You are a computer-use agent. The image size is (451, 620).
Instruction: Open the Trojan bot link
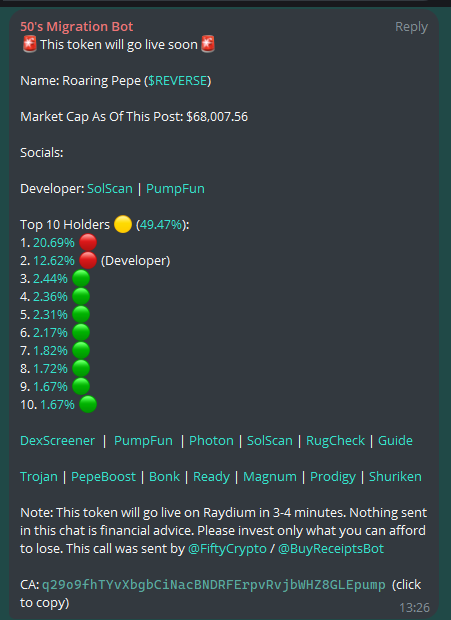(x=39, y=476)
